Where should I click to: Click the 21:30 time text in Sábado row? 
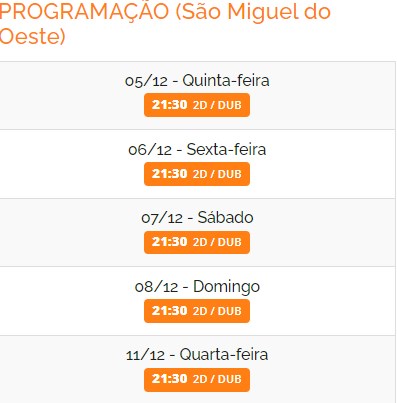(x=170, y=242)
